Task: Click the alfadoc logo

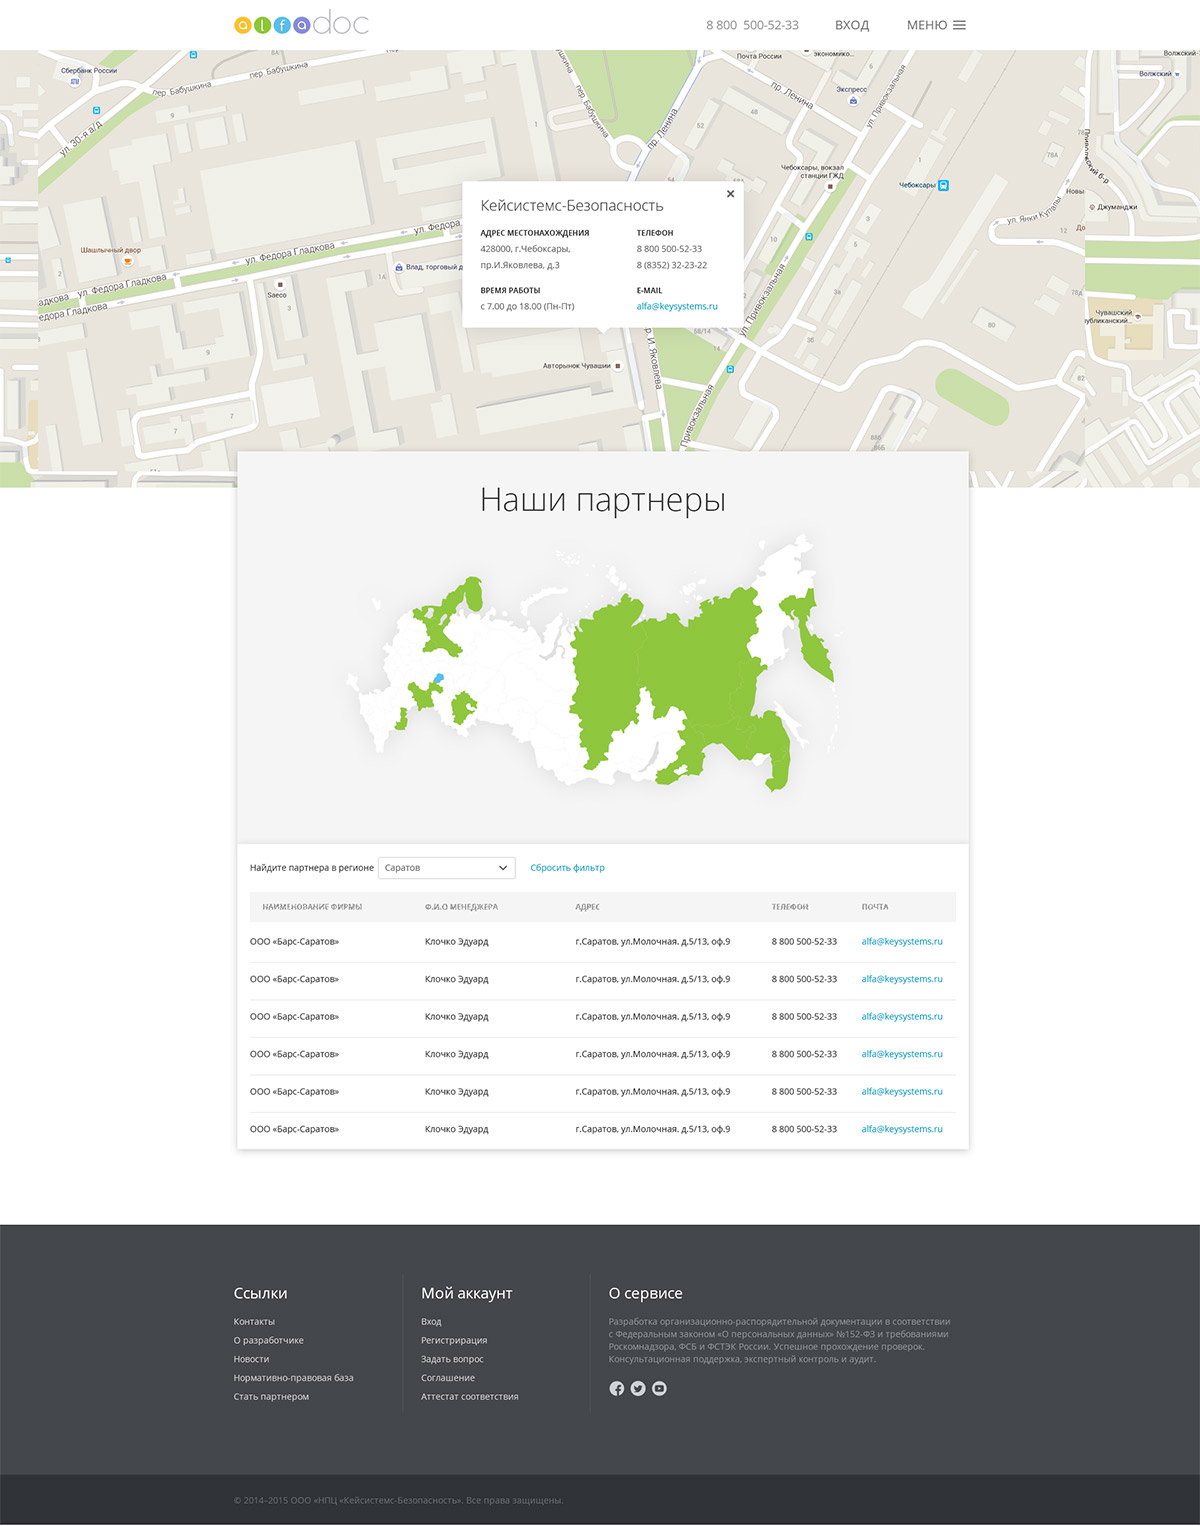Action: 301,24
